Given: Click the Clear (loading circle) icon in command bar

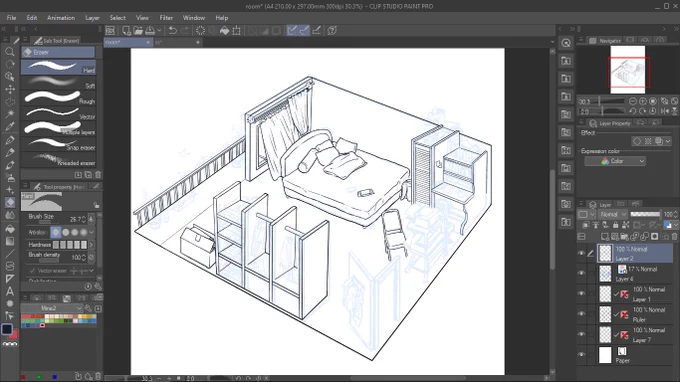Looking at the screenshot, I should coord(200,30).
